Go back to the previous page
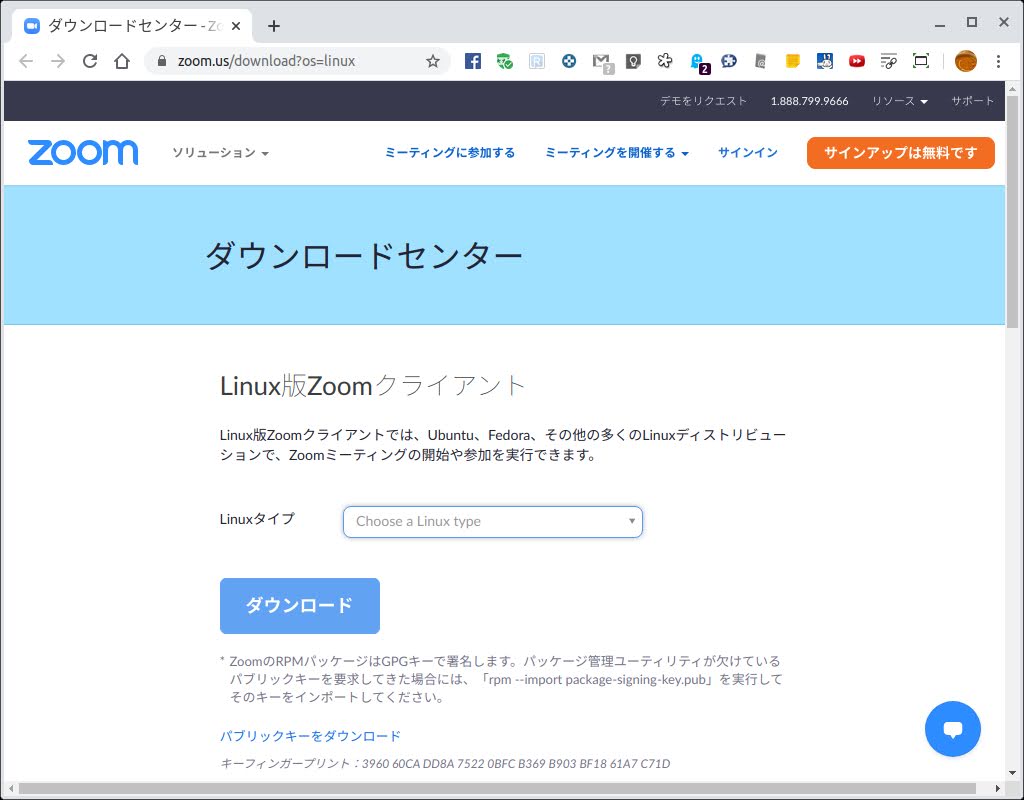This screenshot has height=800, width=1024. point(26,61)
